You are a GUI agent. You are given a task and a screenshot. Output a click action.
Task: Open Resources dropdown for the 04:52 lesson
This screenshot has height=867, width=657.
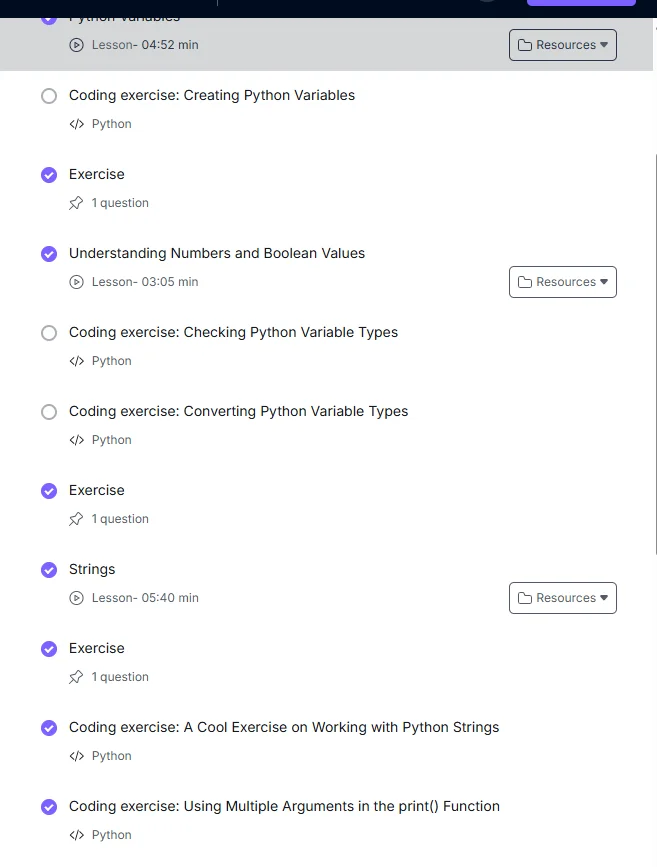[x=562, y=45]
